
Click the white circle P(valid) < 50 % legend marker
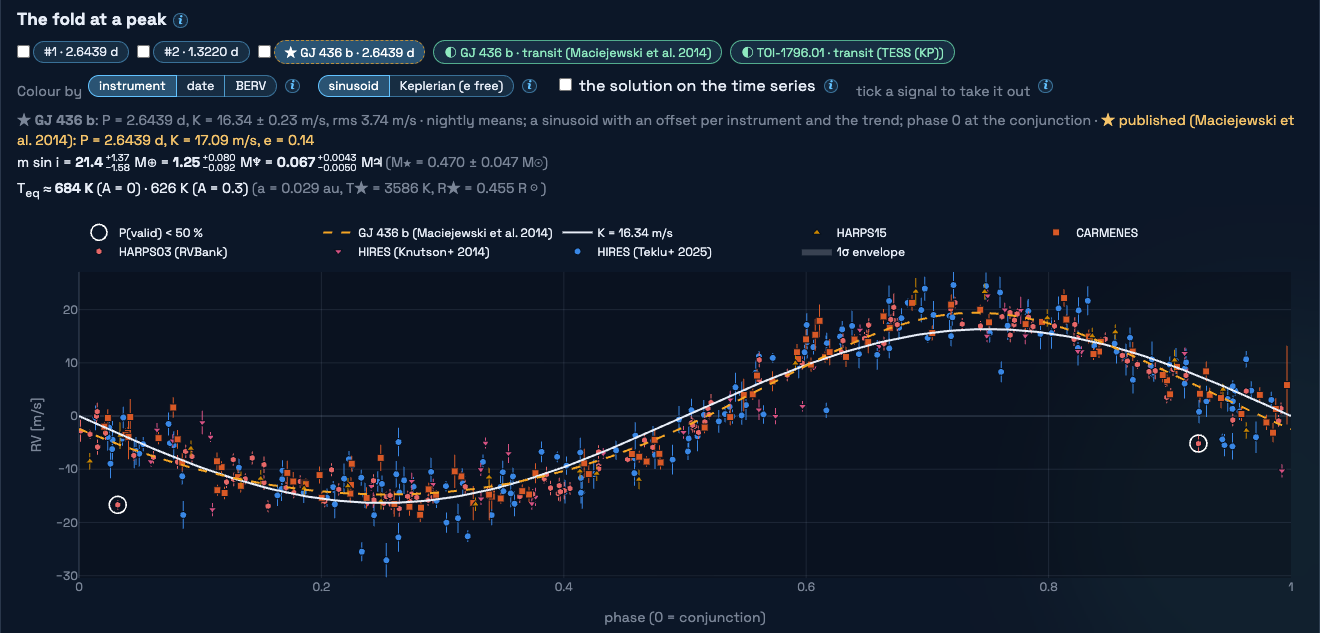pyautogui.click(x=99, y=233)
